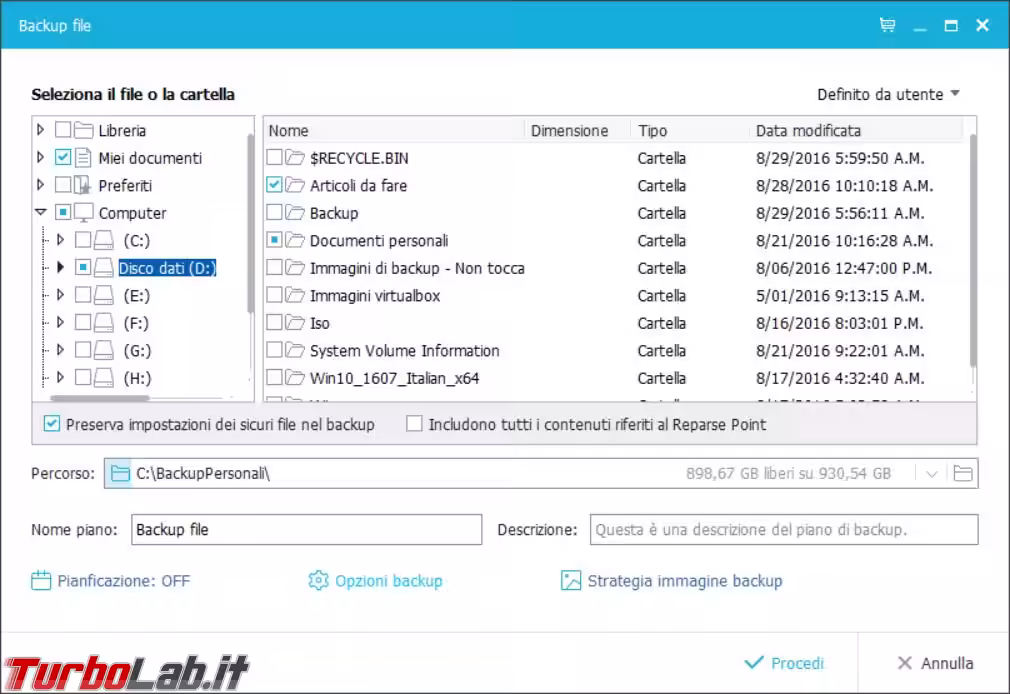Toggle Preserva impostazioni dei sicuri file checkbox
Viewport: 1010px width, 694px height.
pyautogui.click(x=52, y=424)
